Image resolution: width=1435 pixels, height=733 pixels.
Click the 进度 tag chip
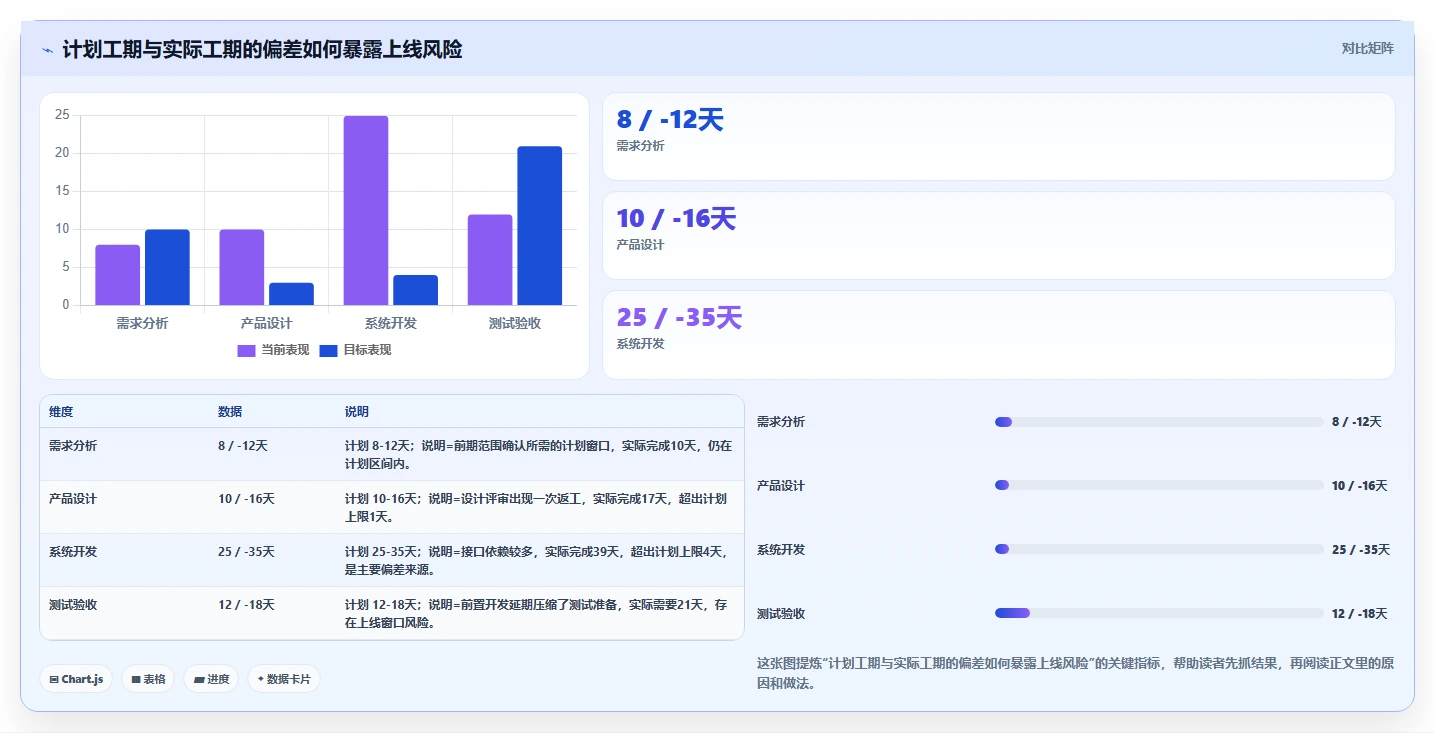[x=211, y=679]
